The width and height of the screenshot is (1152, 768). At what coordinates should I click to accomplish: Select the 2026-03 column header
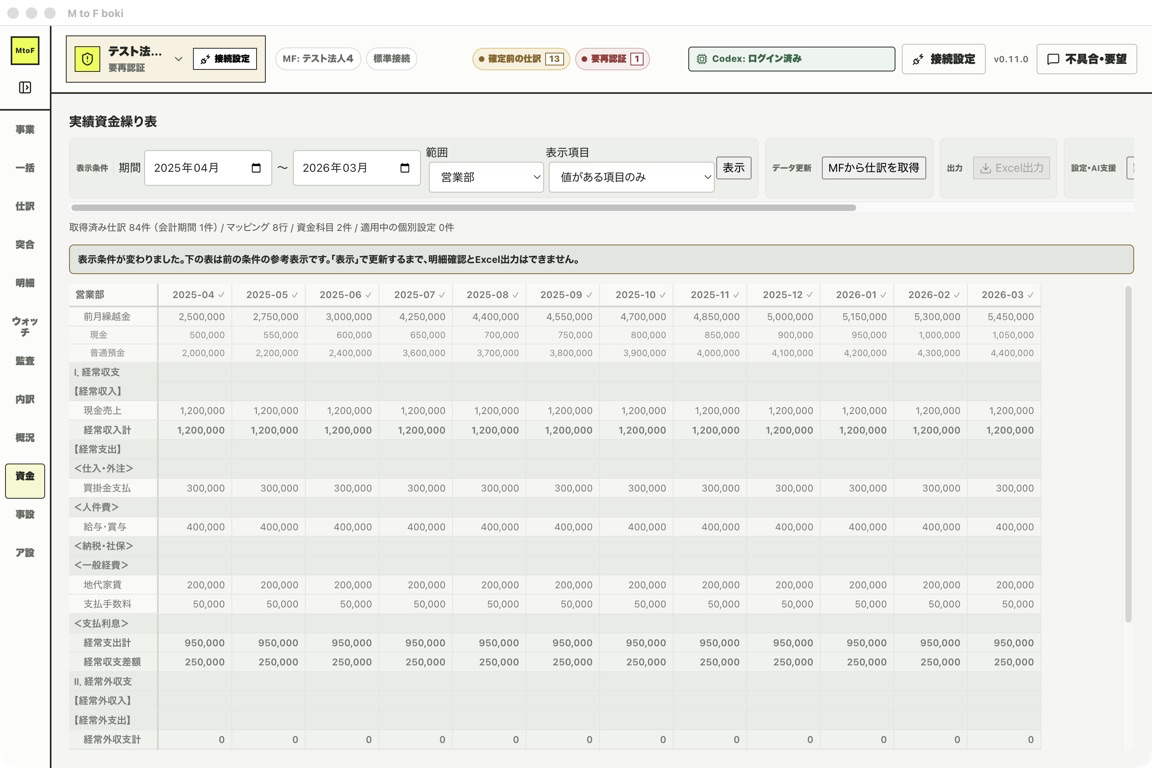coord(1004,295)
